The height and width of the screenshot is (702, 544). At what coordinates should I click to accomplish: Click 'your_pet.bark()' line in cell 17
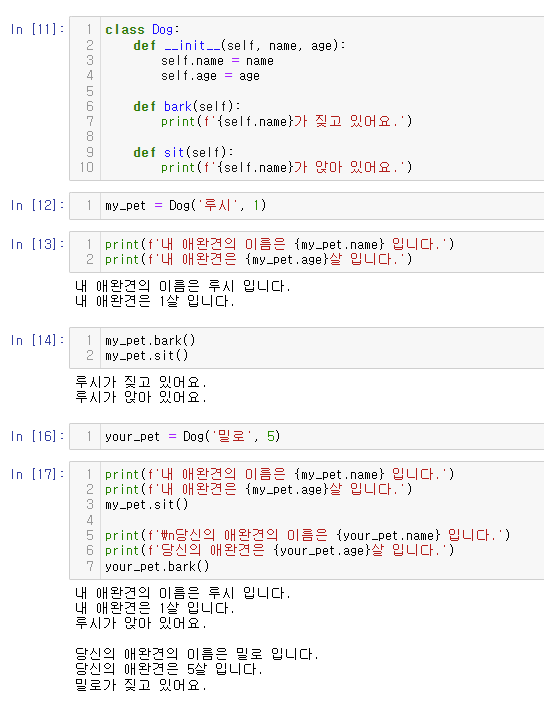pyautogui.click(x=157, y=567)
